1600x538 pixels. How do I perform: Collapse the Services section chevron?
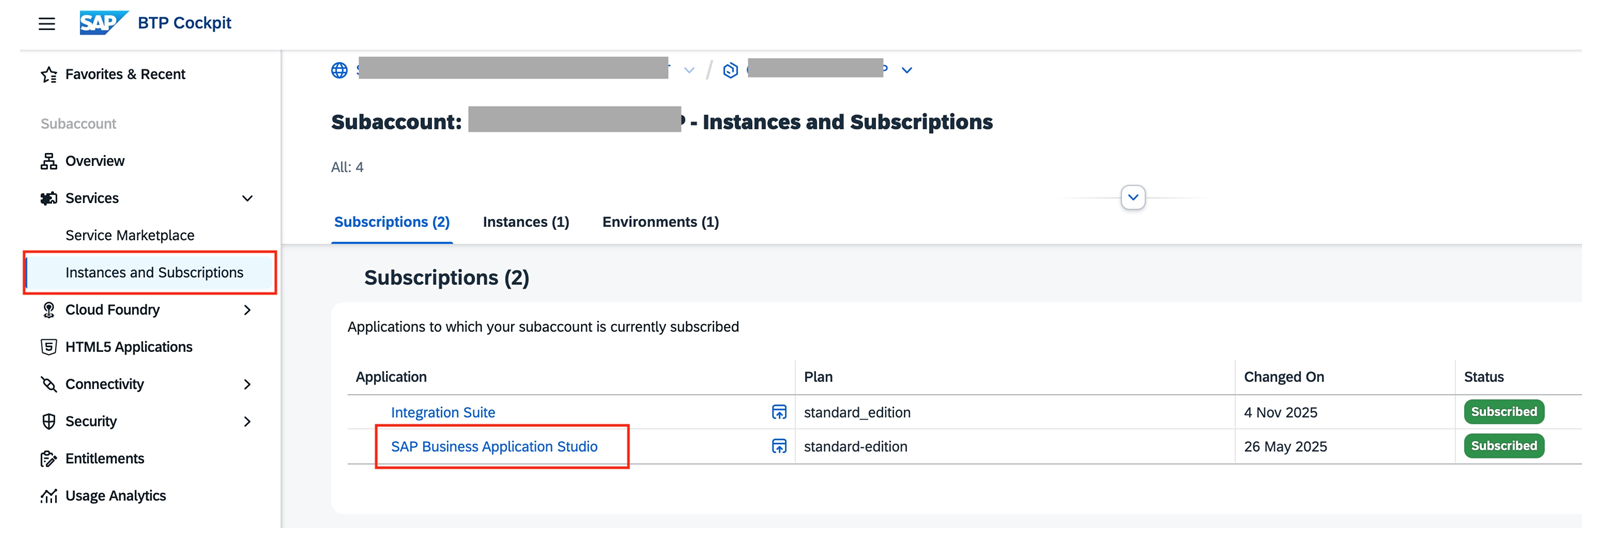247,198
